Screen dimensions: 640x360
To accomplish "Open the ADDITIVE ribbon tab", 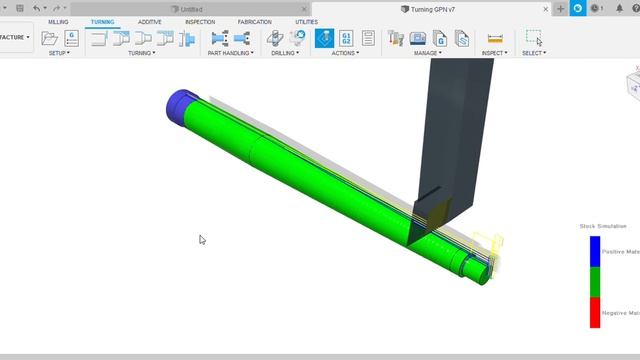I will pyautogui.click(x=149, y=22).
